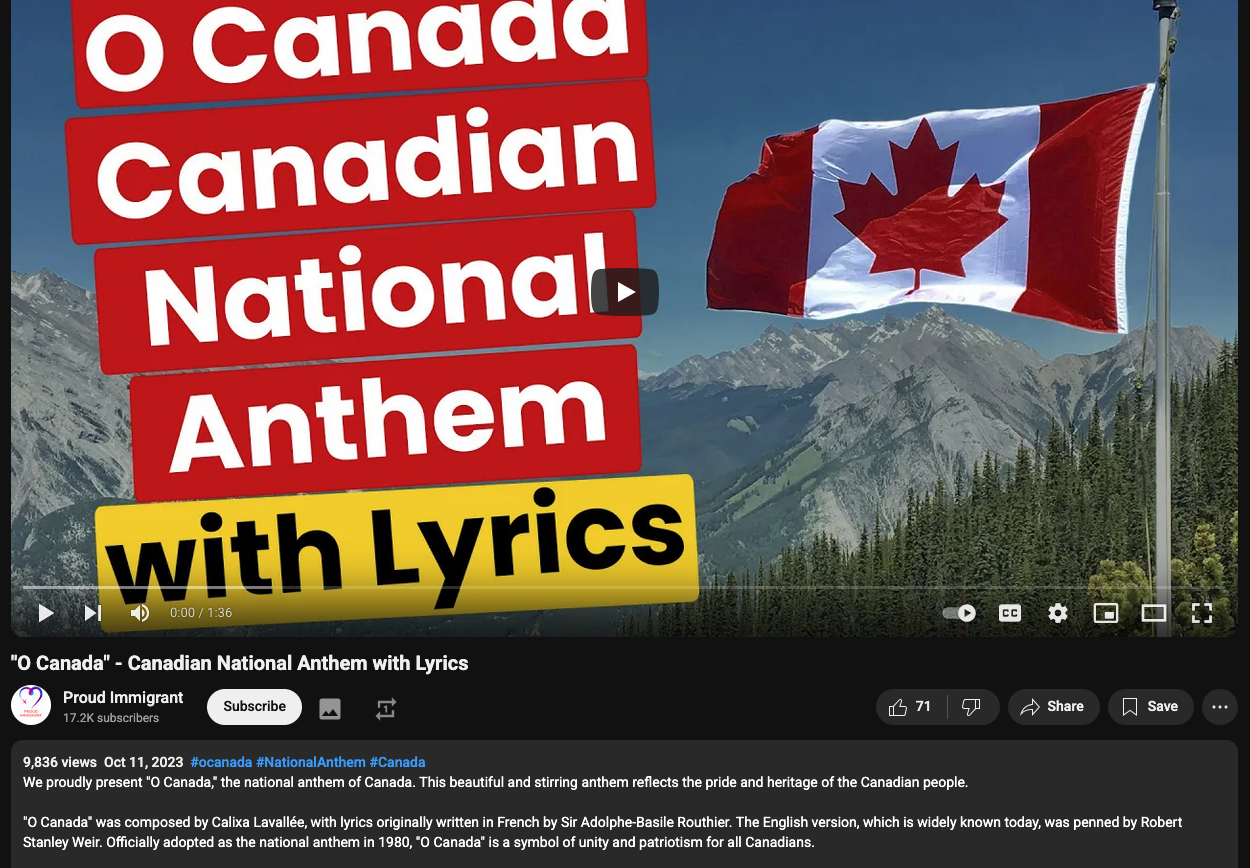1250x868 pixels.
Task: Open the more actions ellipsis menu
Action: [x=1220, y=707]
